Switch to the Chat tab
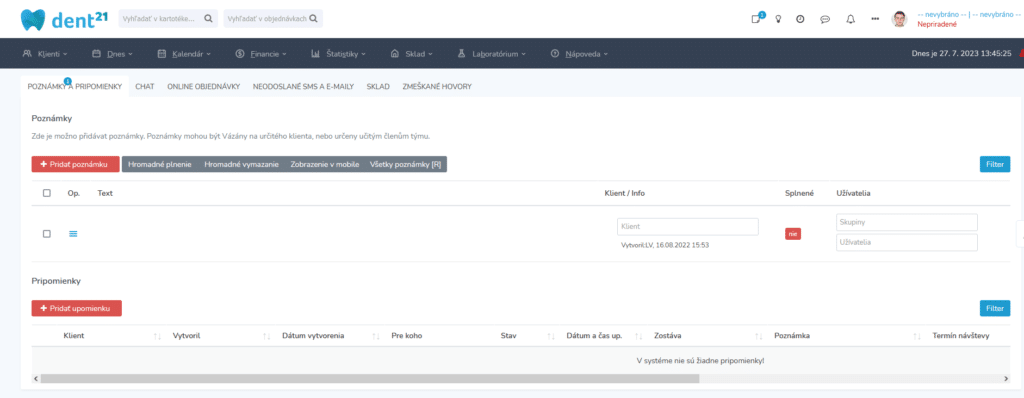Viewport: 1024px width, 398px height. [x=145, y=86]
